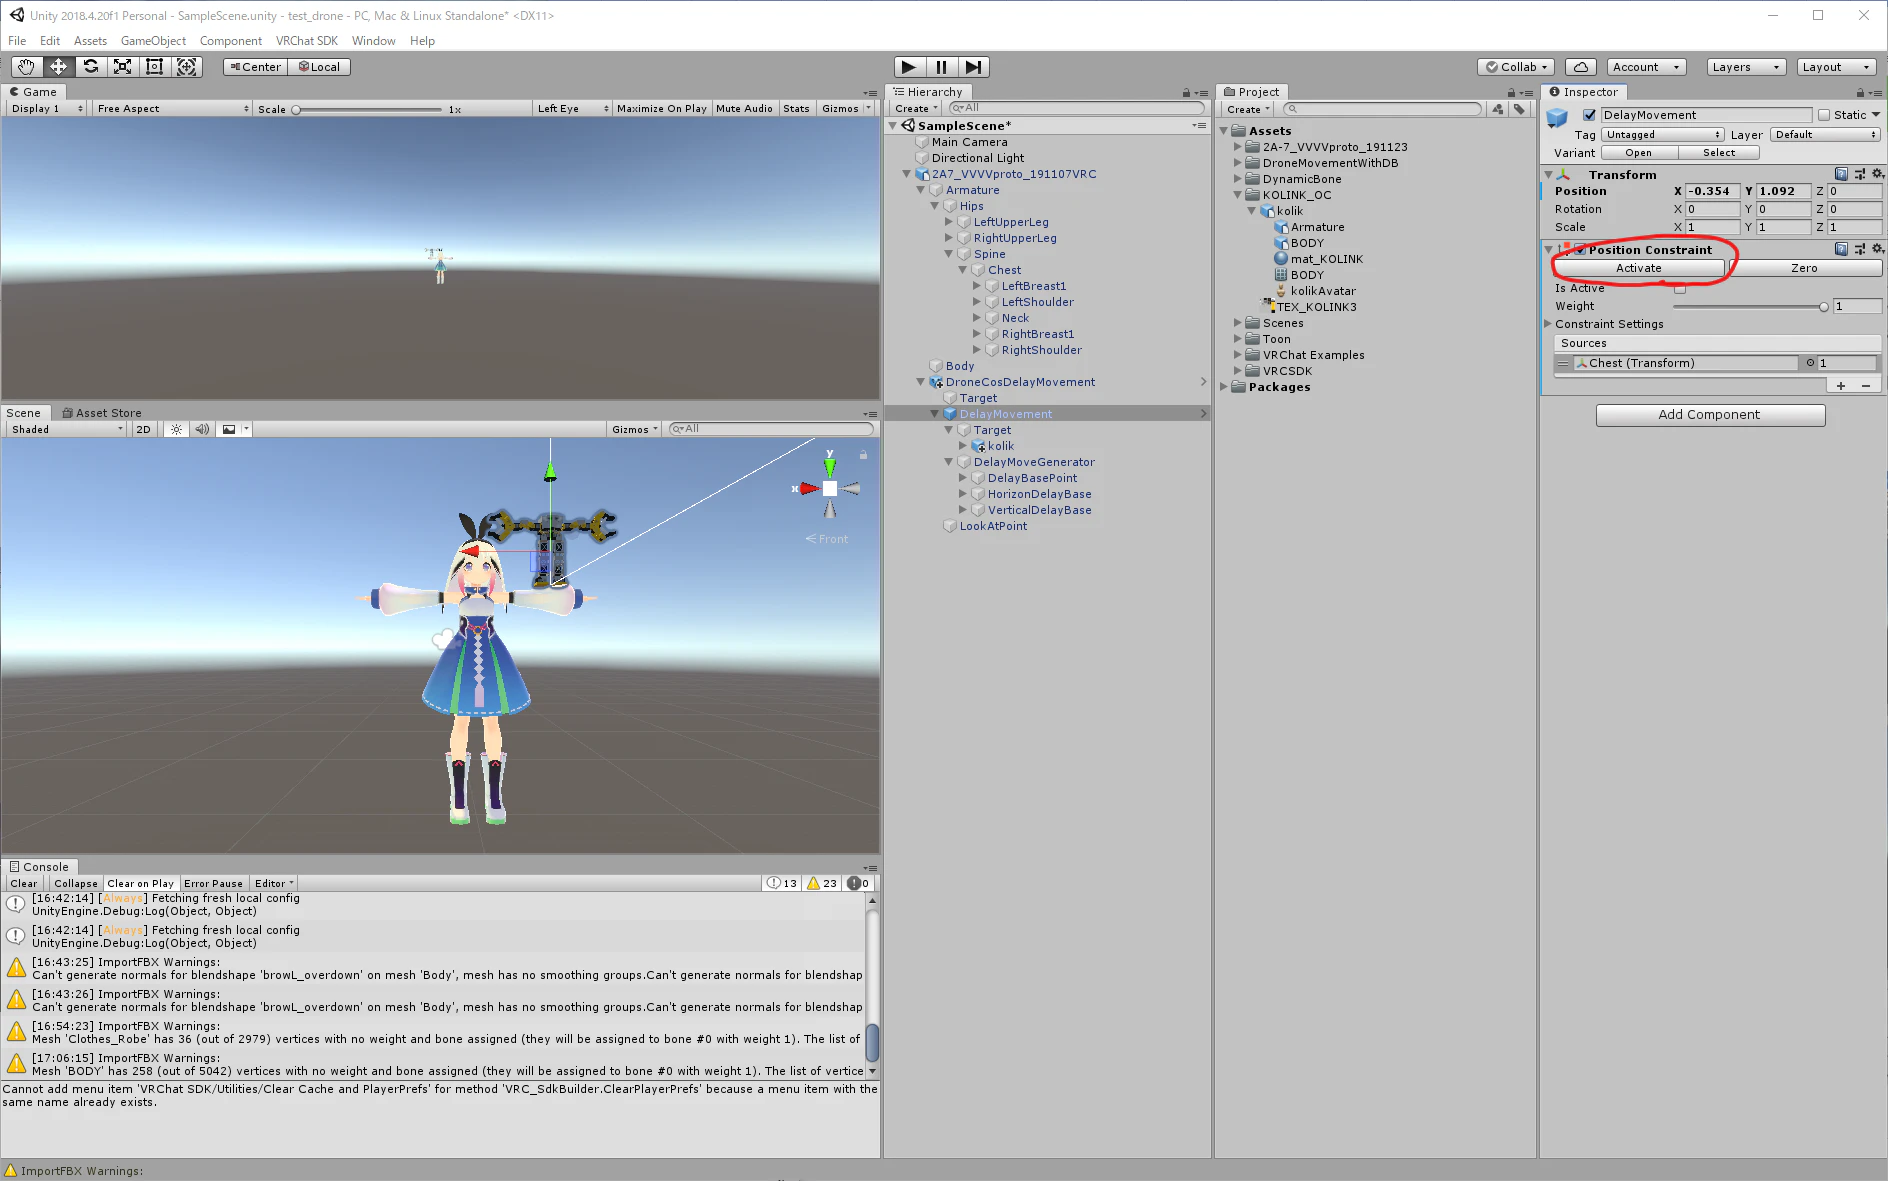
Task: Open Transform component gear menu
Action: [x=1877, y=174]
